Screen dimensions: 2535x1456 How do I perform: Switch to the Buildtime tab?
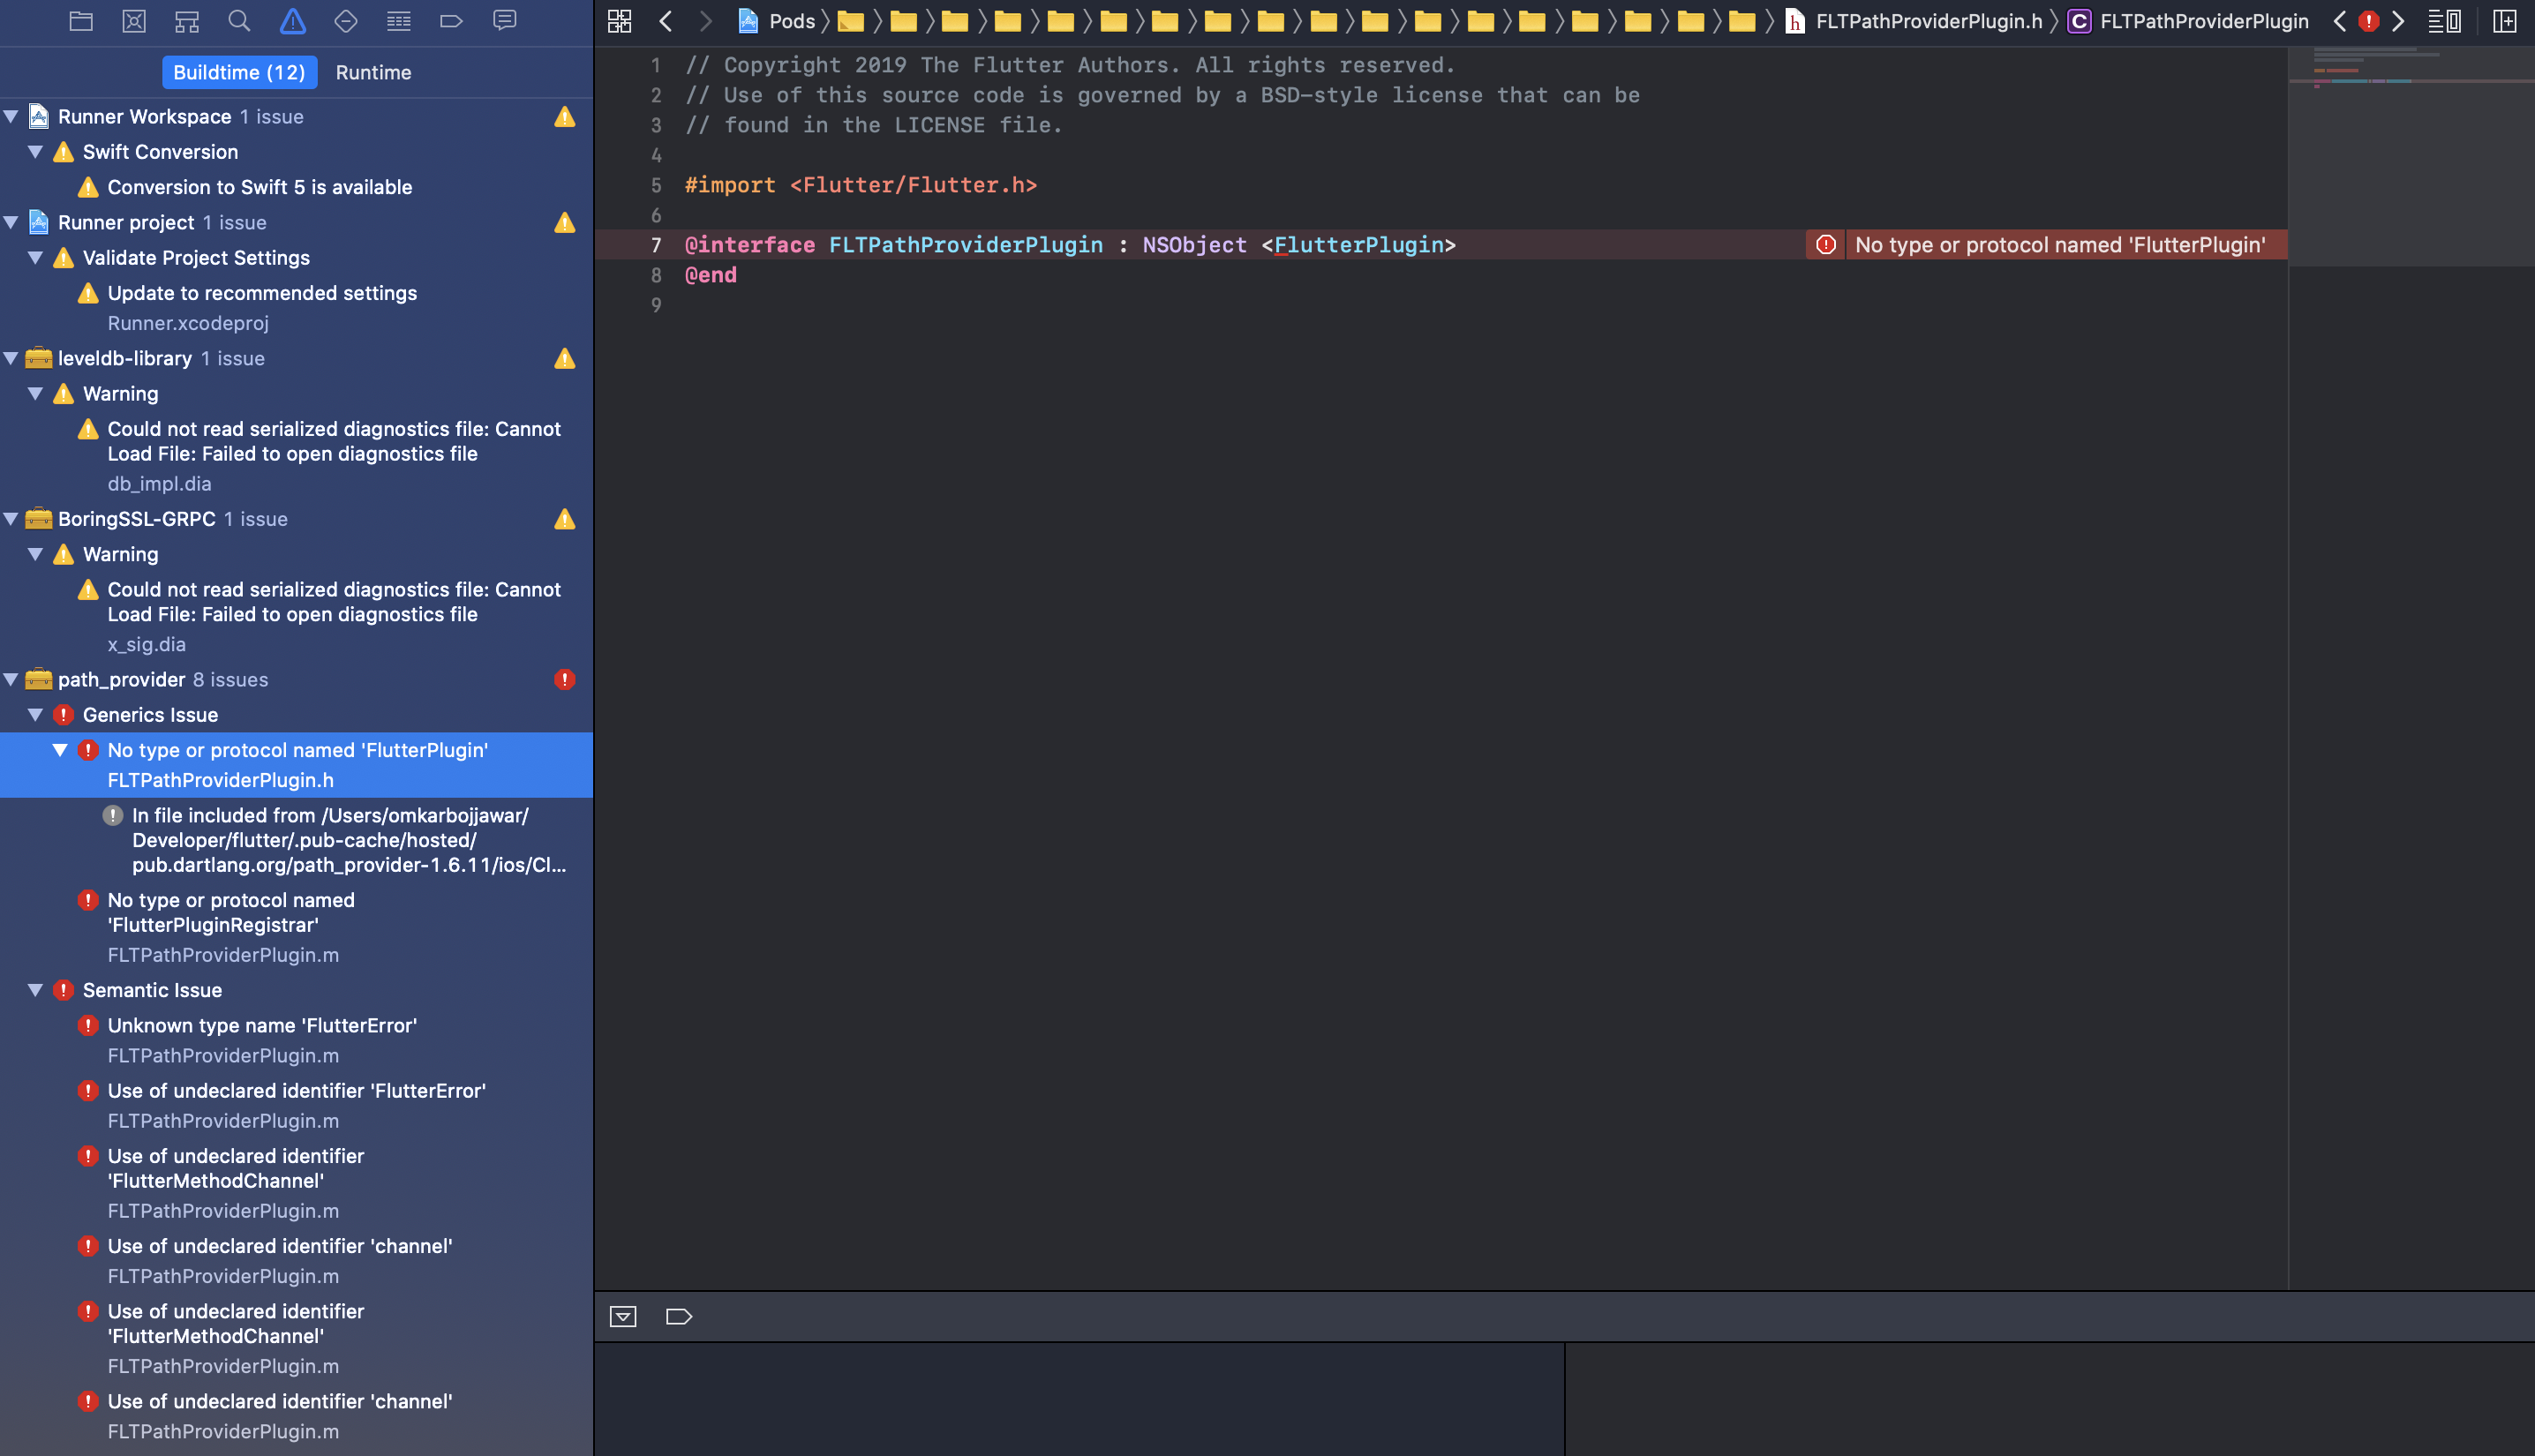coord(239,72)
